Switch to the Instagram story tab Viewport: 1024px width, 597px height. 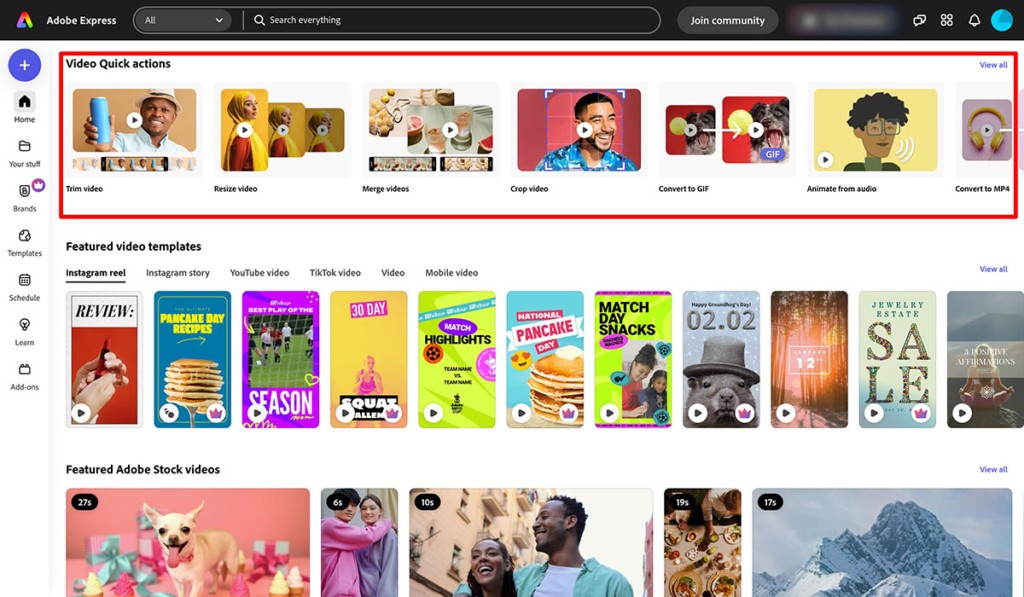coord(179,272)
